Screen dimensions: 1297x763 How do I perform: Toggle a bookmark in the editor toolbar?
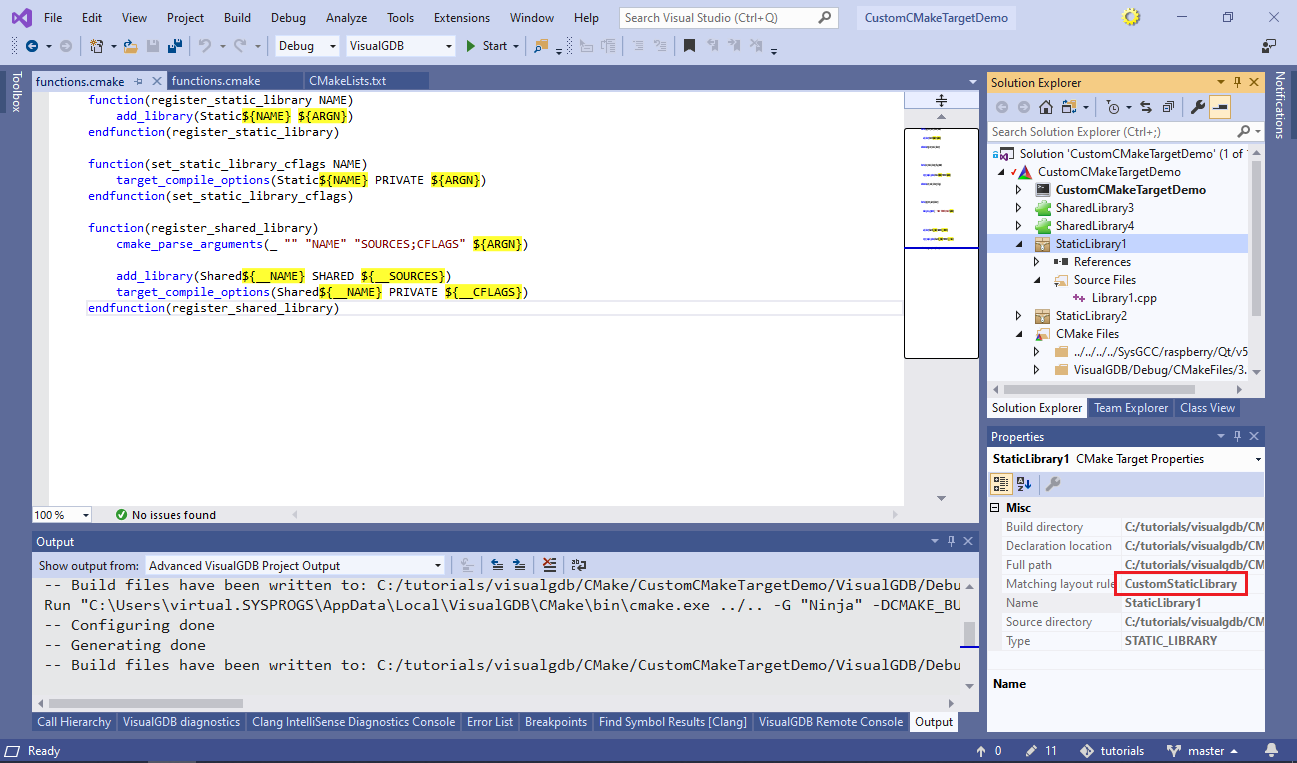point(690,45)
